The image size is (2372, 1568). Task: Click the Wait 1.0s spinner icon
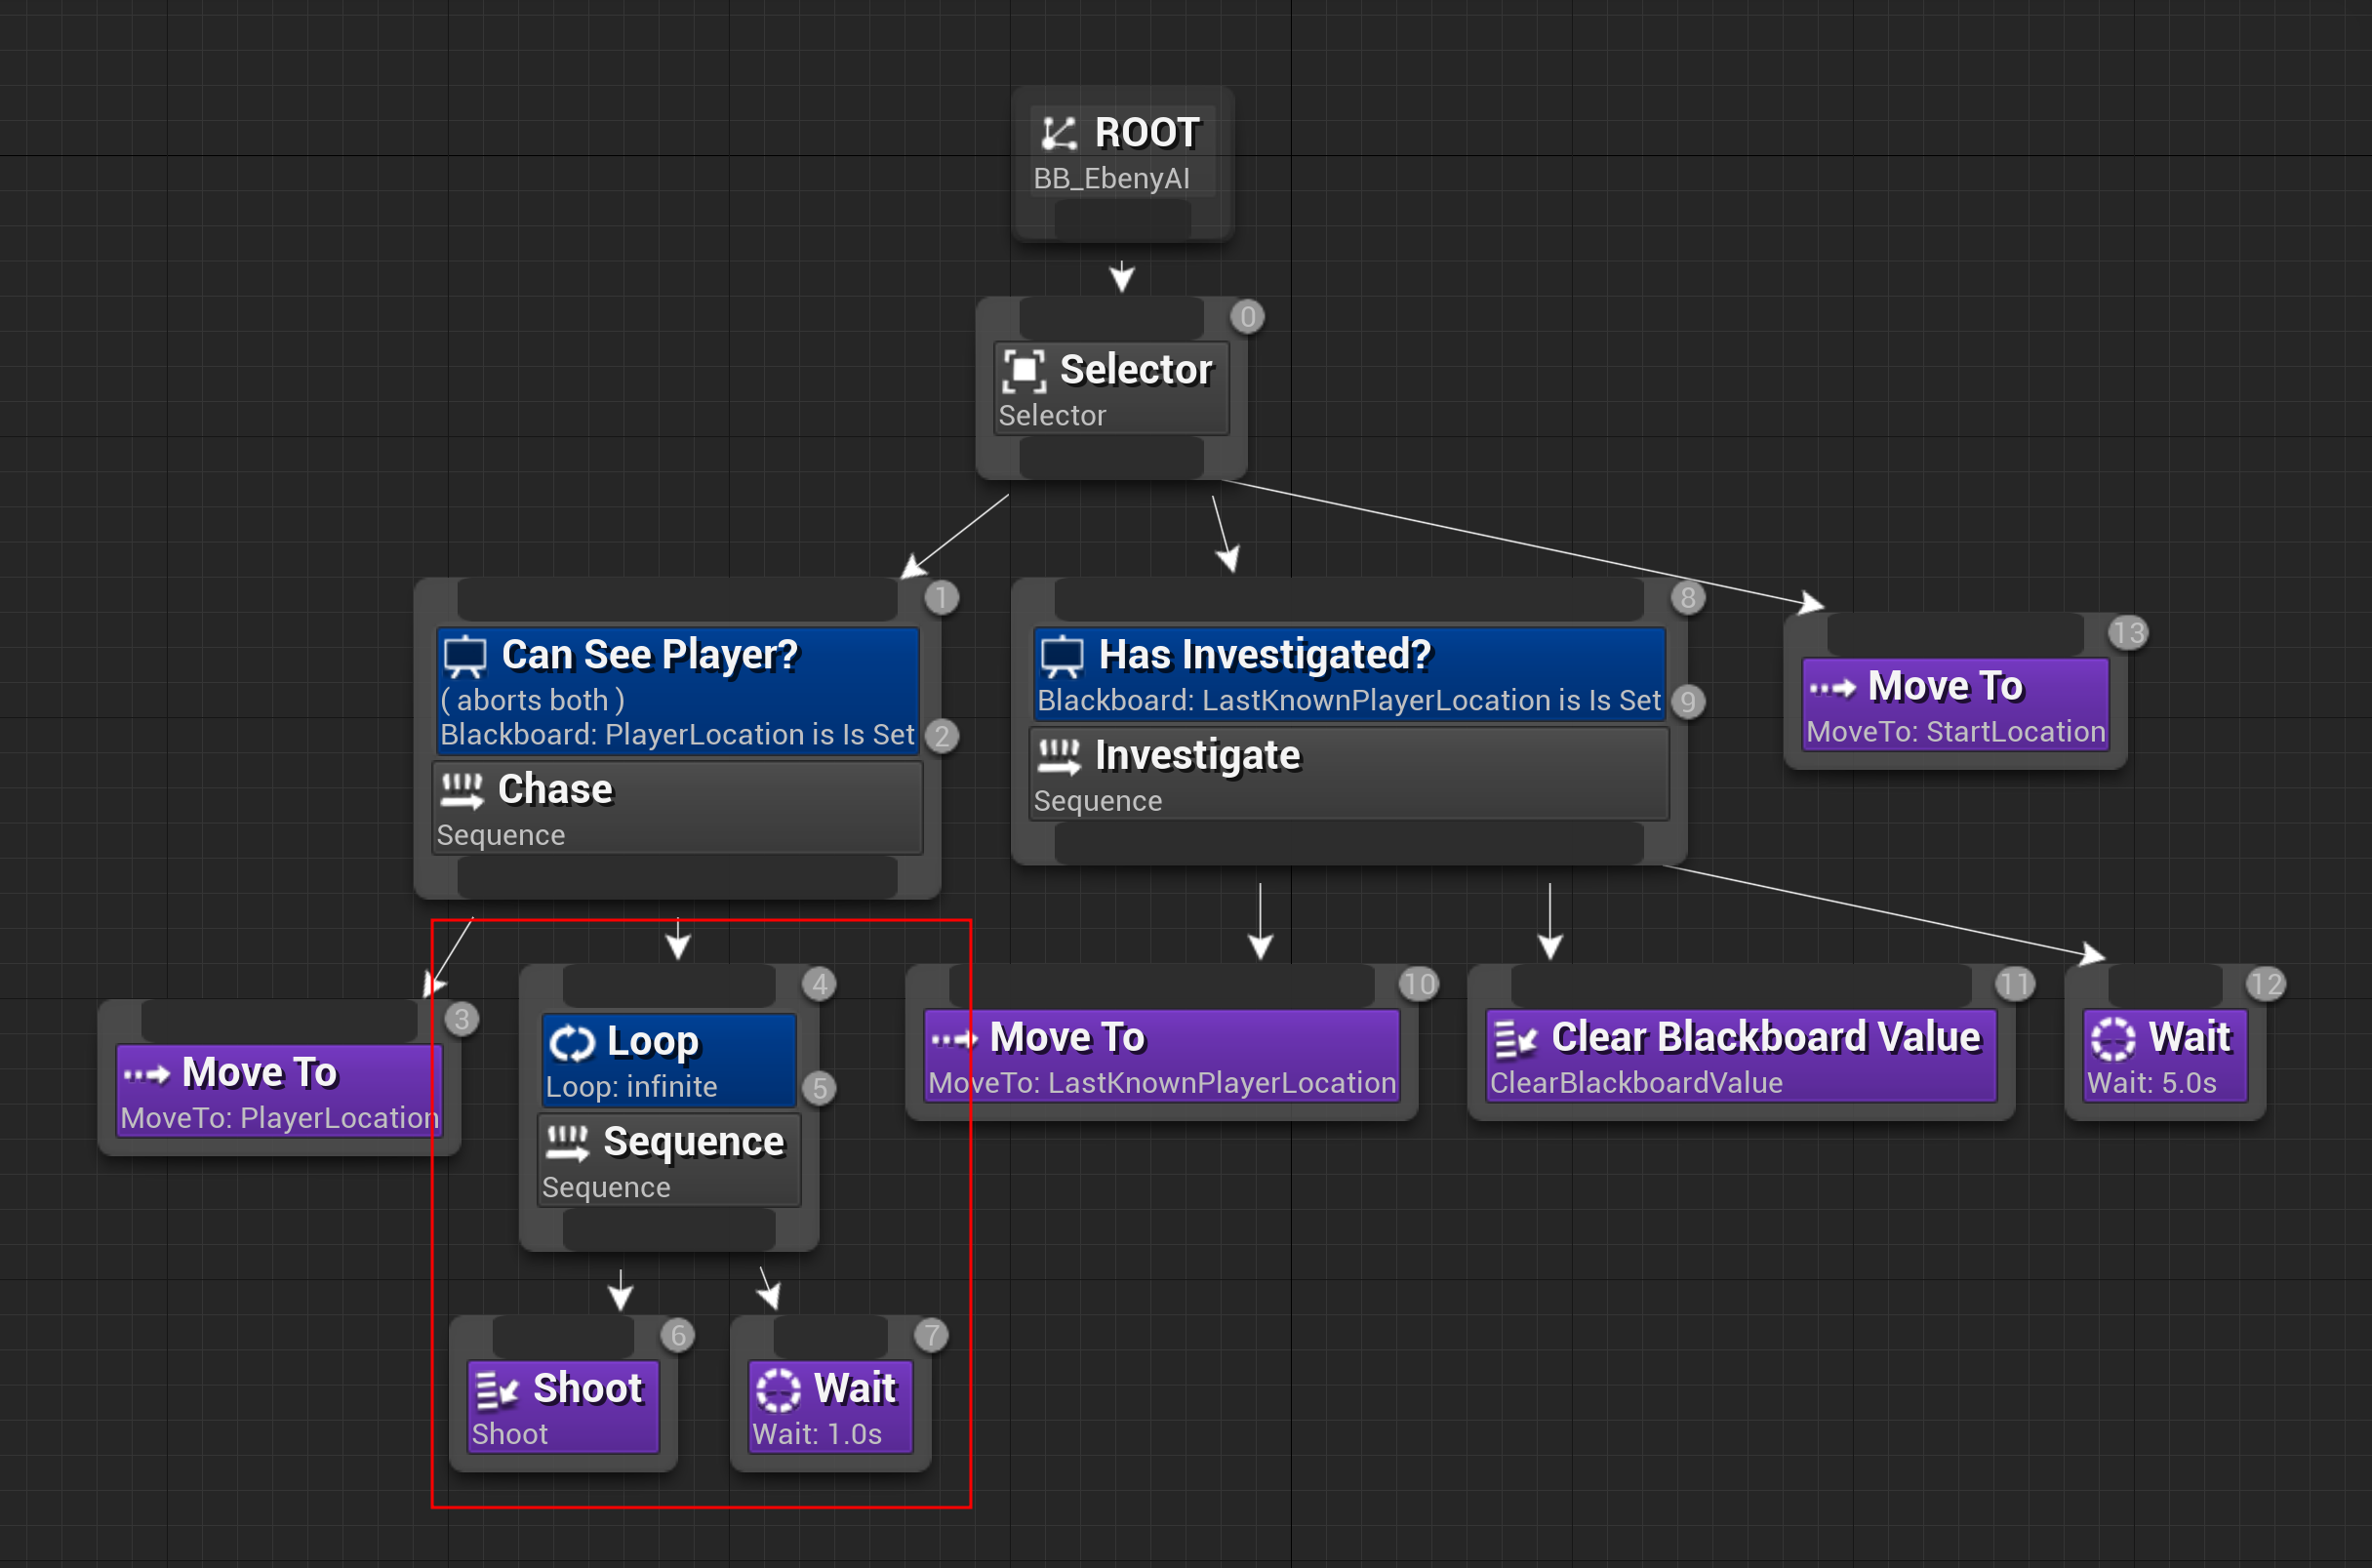click(778, 1390)
